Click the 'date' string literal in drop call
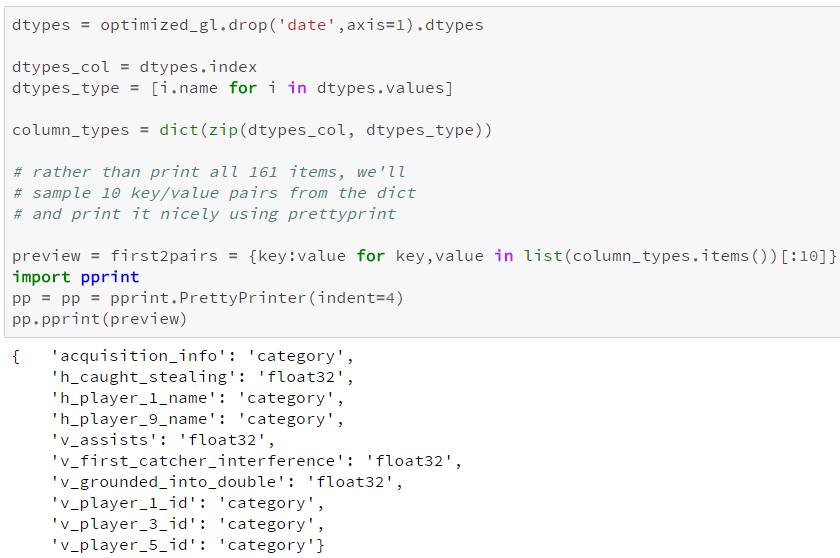The height and width of the screenshot is (558, 840). pos(307,25)
